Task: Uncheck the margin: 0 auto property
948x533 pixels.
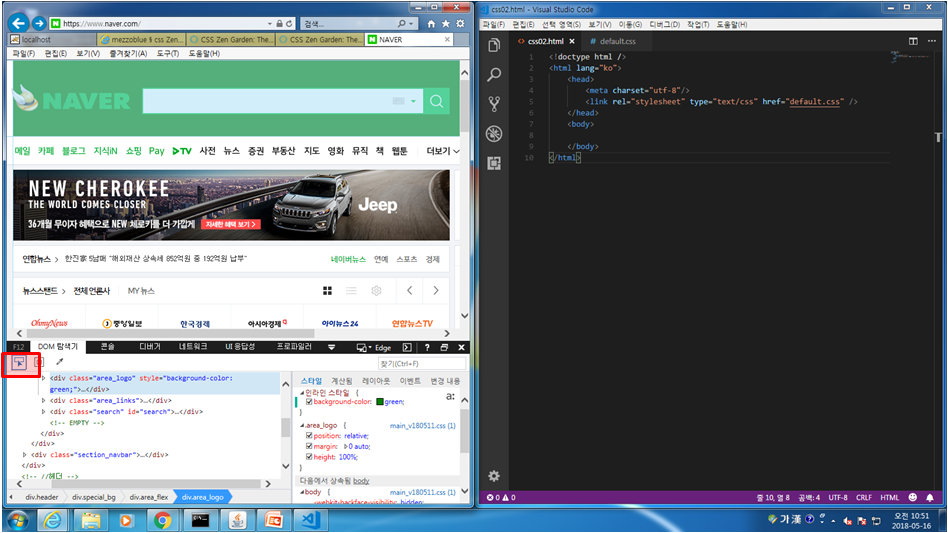Action: tap(309, 446)
